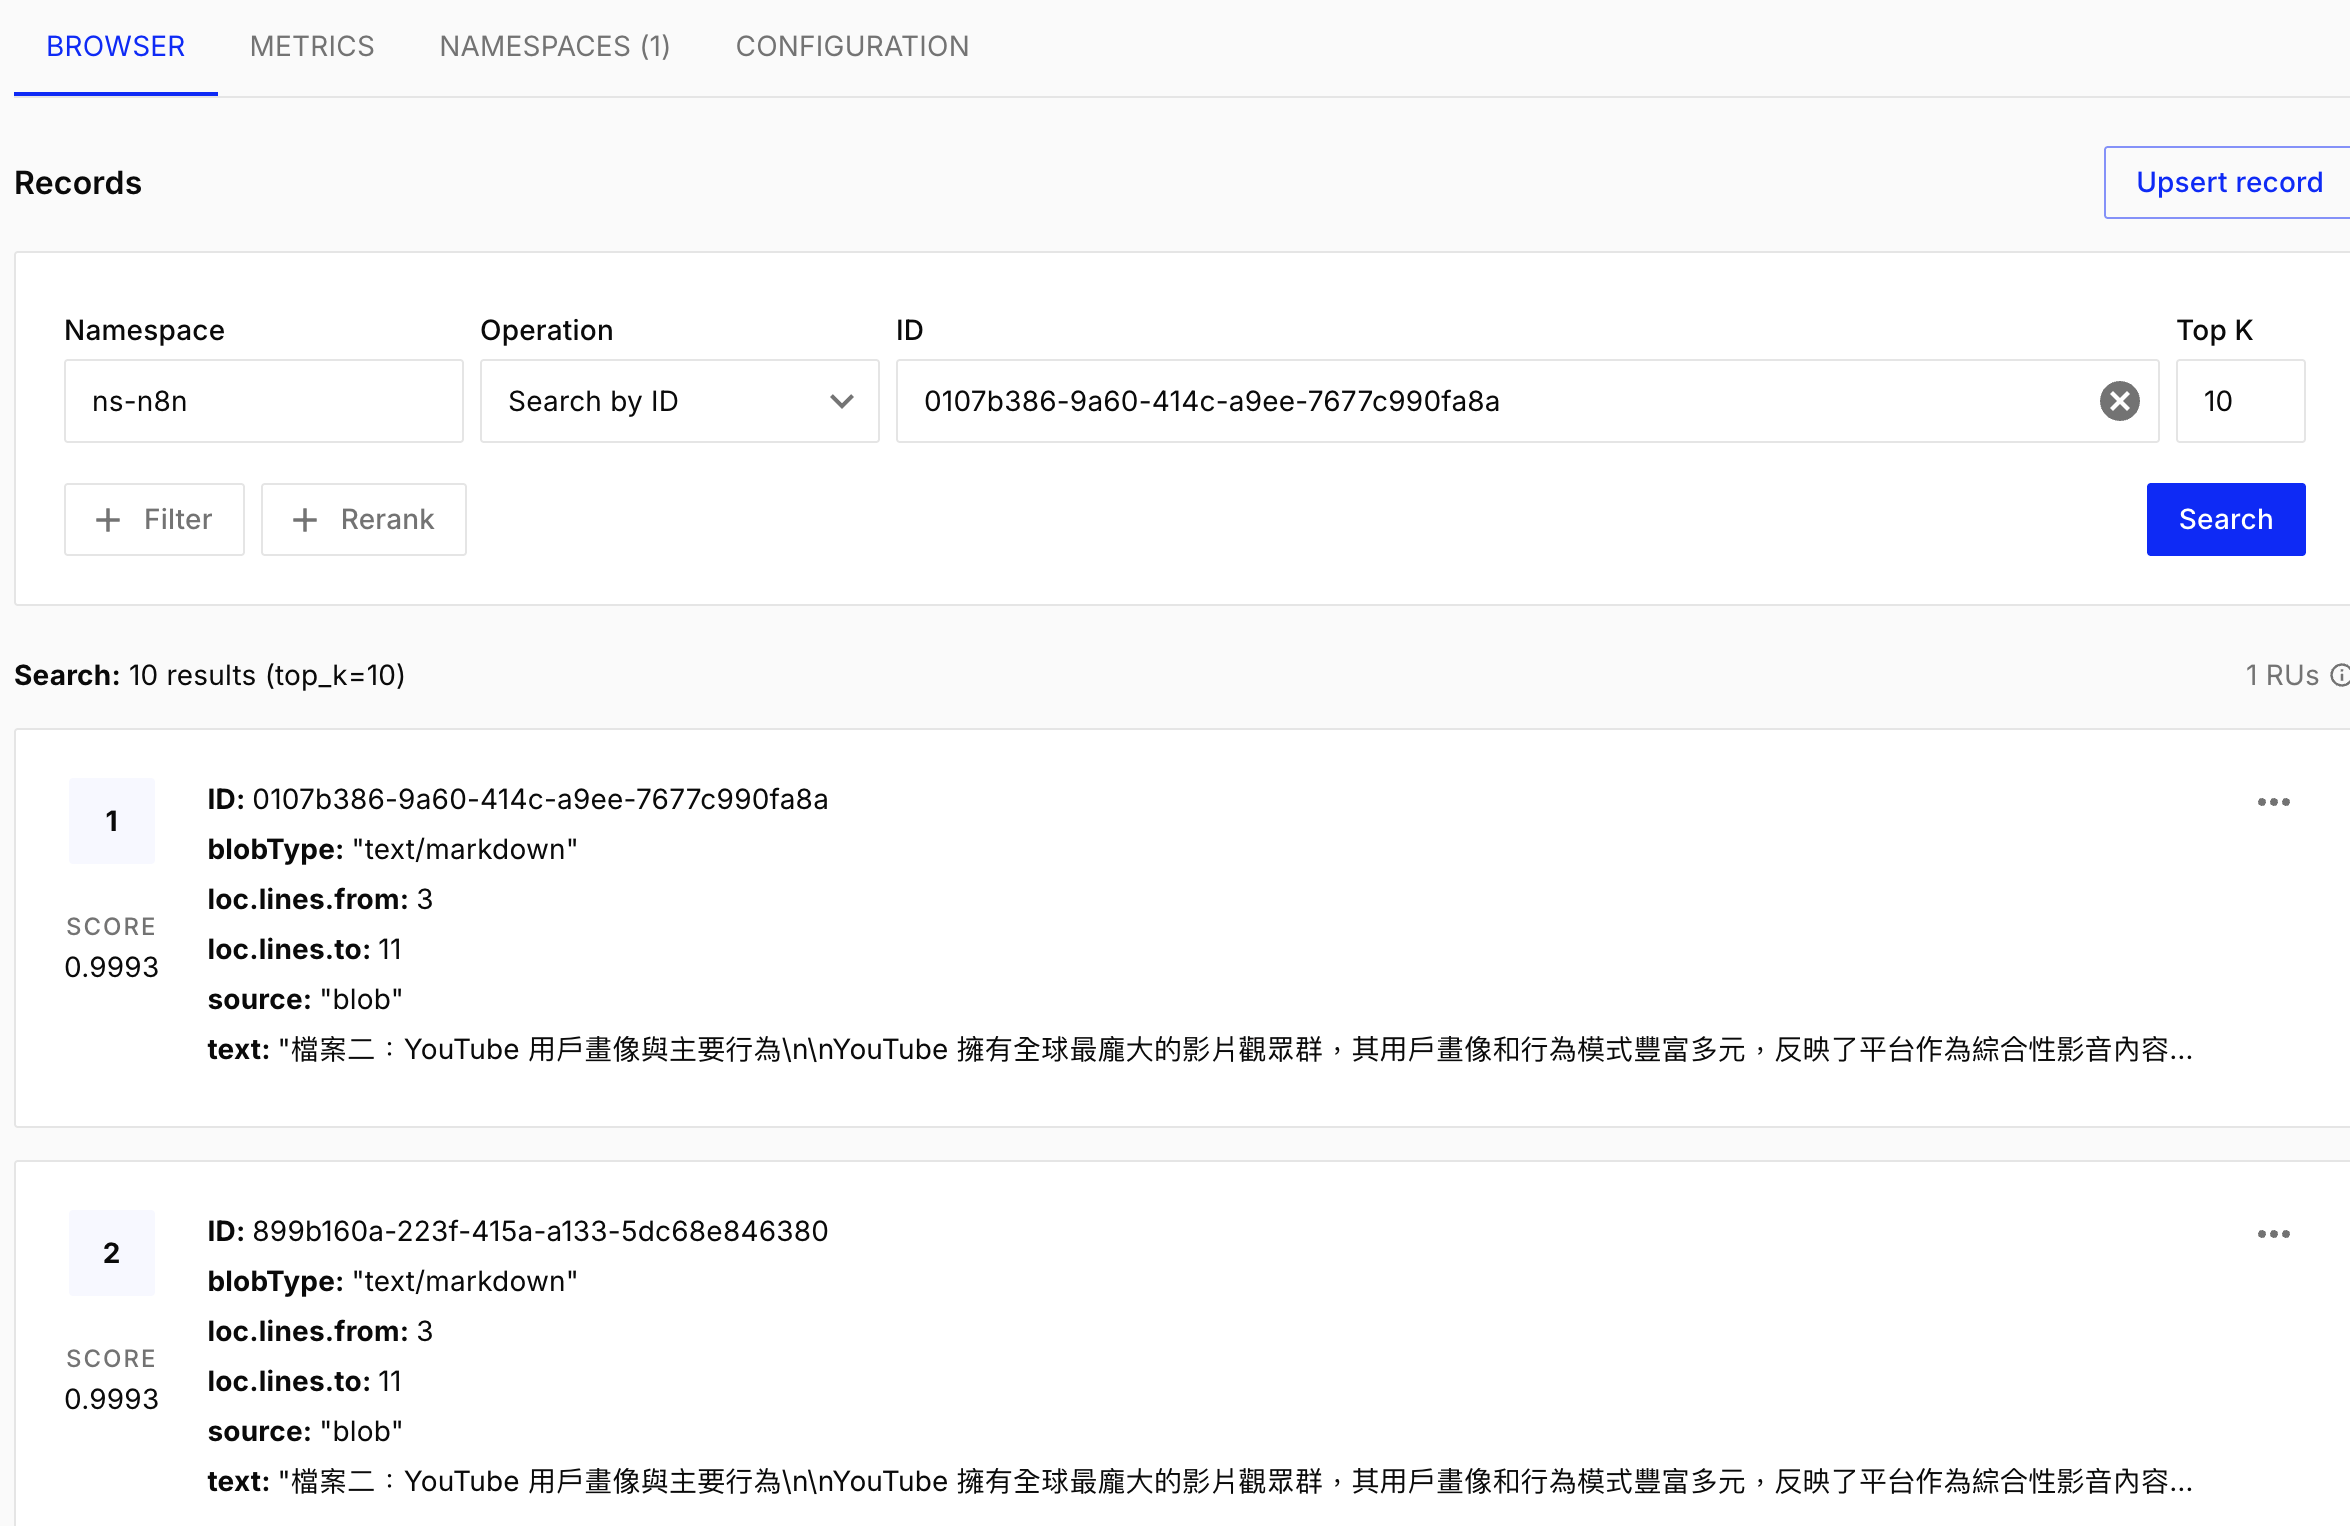This screenshot has height=1526, width=2350.
Task: Click the RUs info icon
Action: [x=2340, y=676]
